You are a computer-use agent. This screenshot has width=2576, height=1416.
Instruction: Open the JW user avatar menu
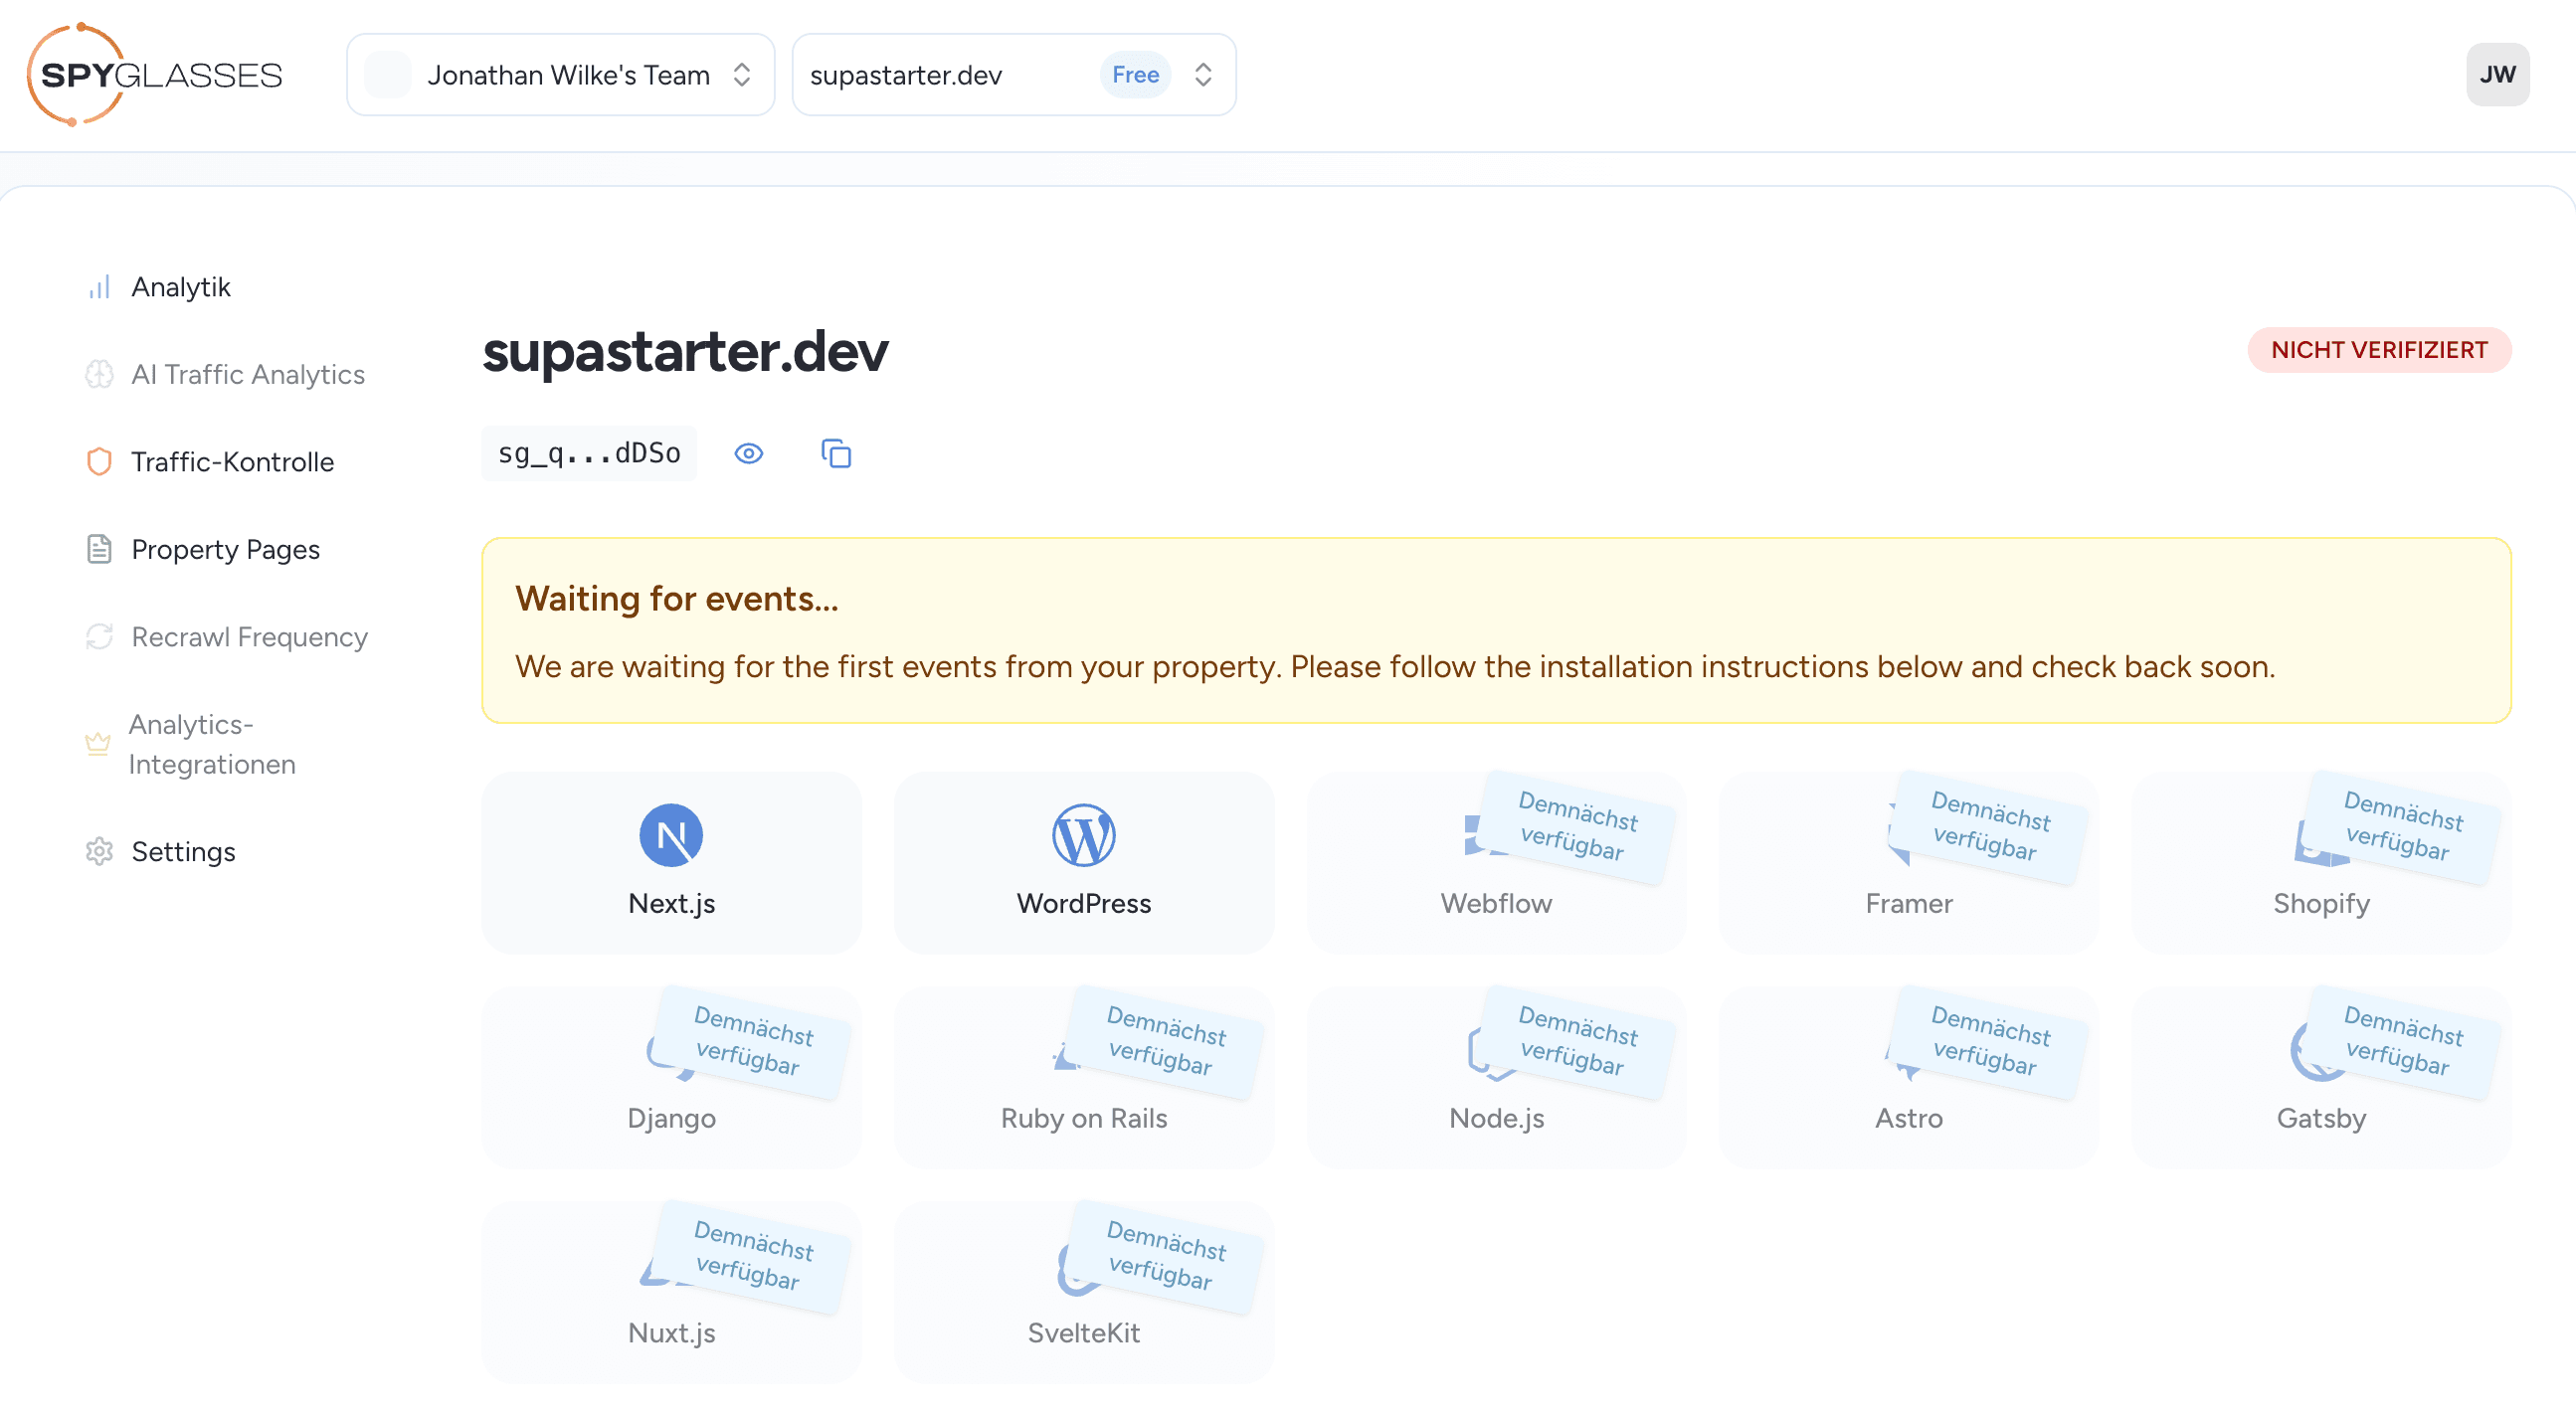[2497, 75]
